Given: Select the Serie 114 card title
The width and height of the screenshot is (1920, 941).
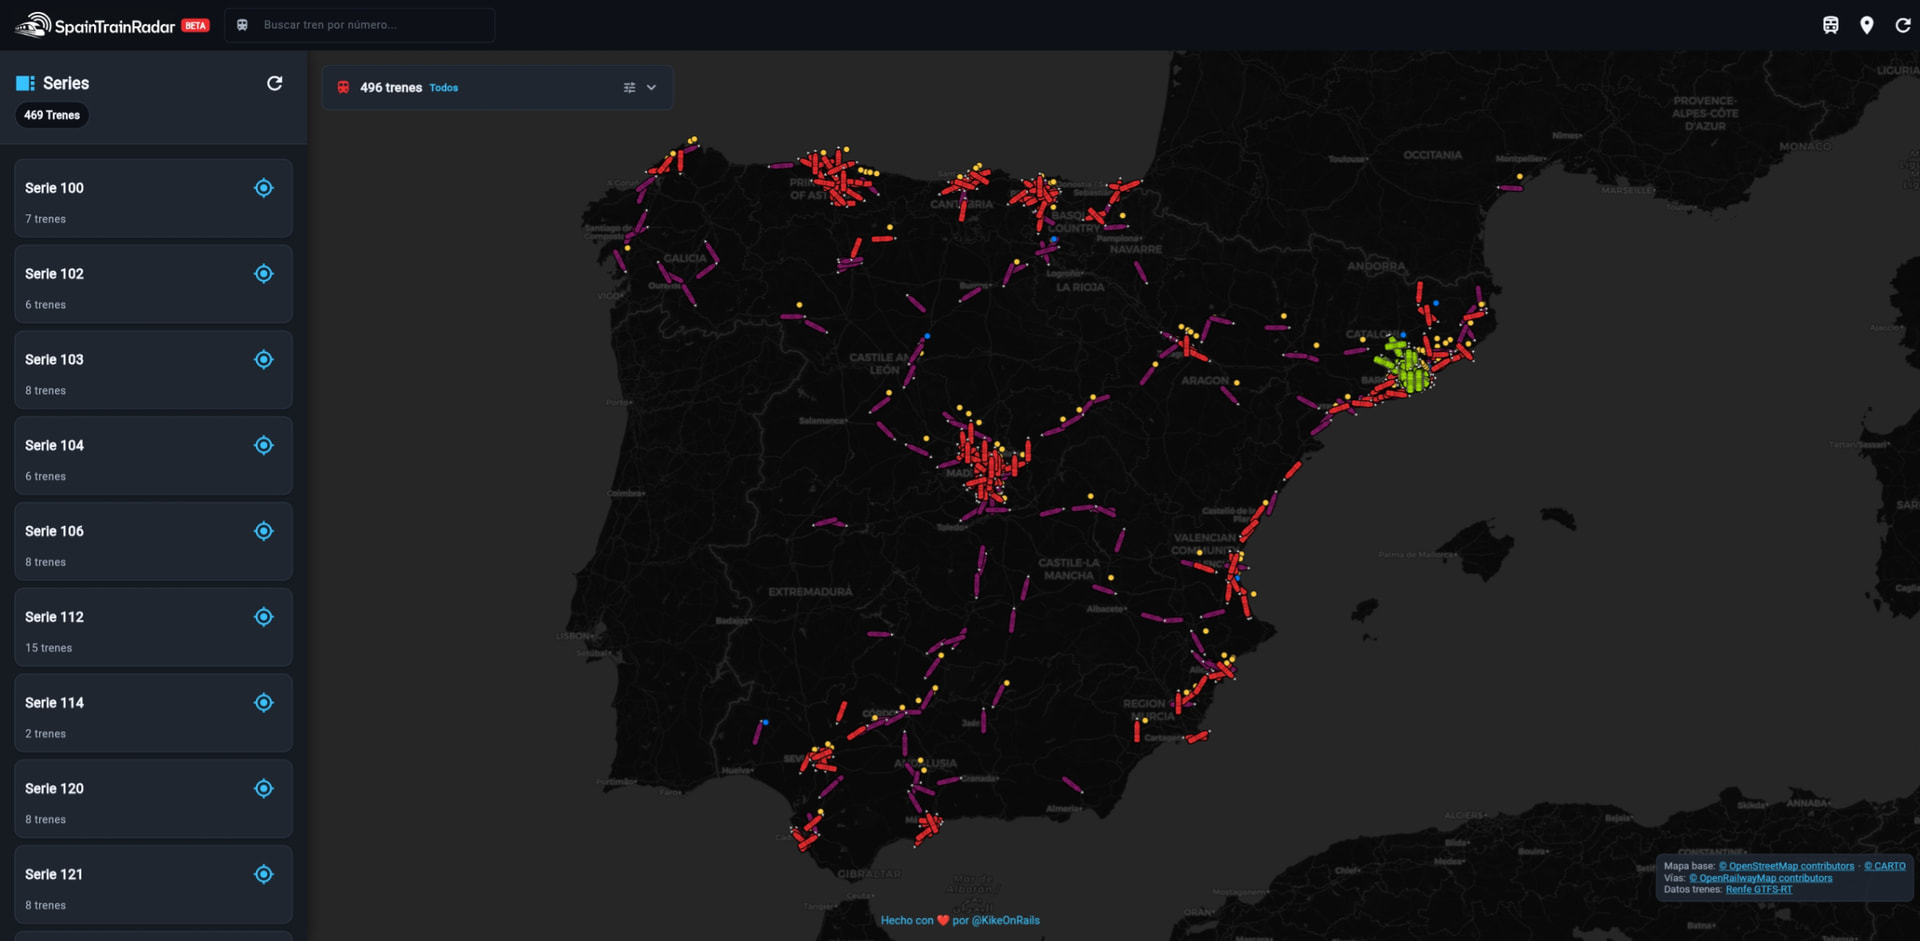Looking at the screenshot, I should (54, 703).
